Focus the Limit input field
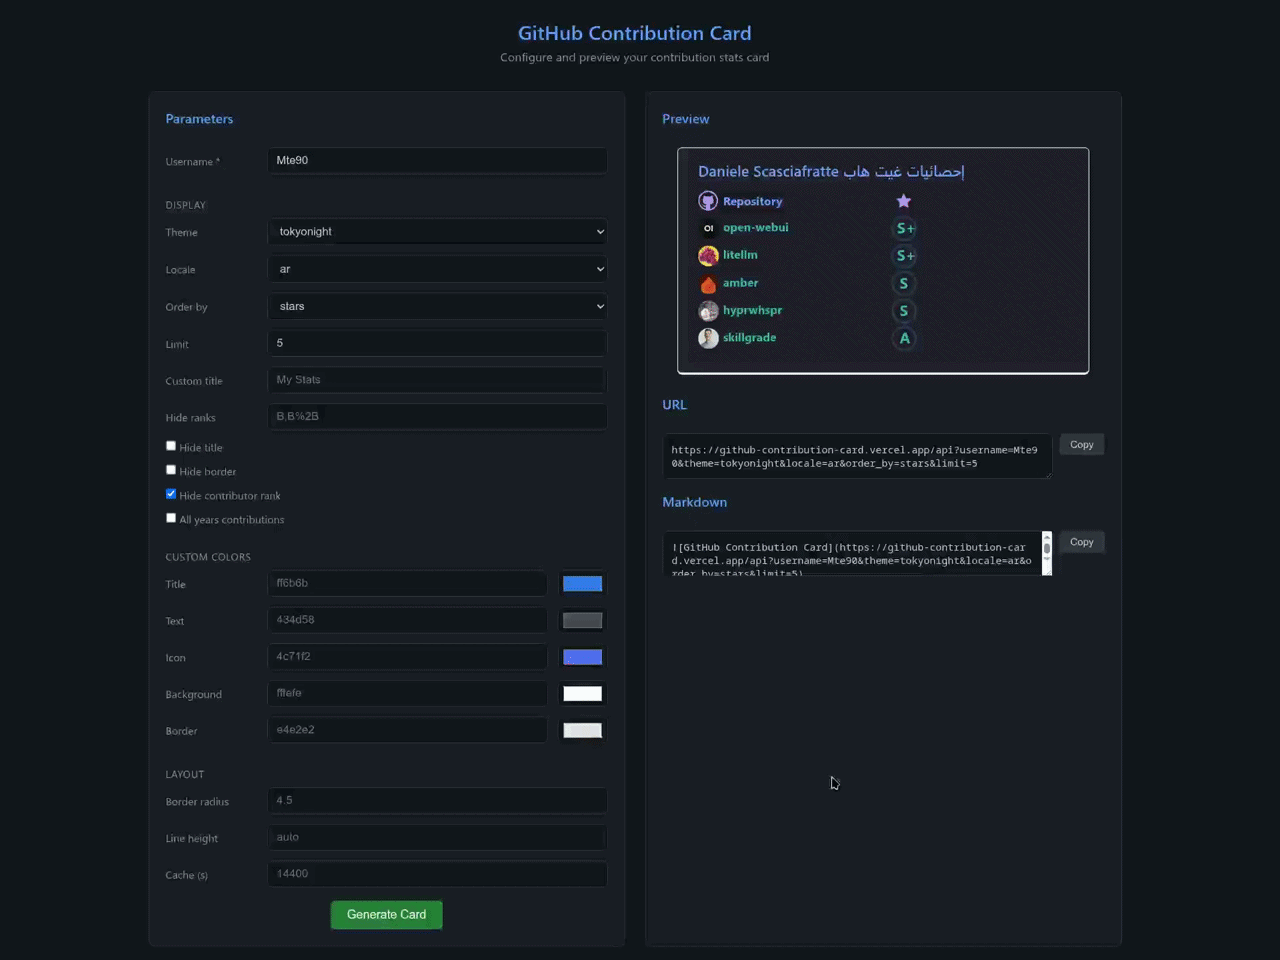 [x=437, y=343]
